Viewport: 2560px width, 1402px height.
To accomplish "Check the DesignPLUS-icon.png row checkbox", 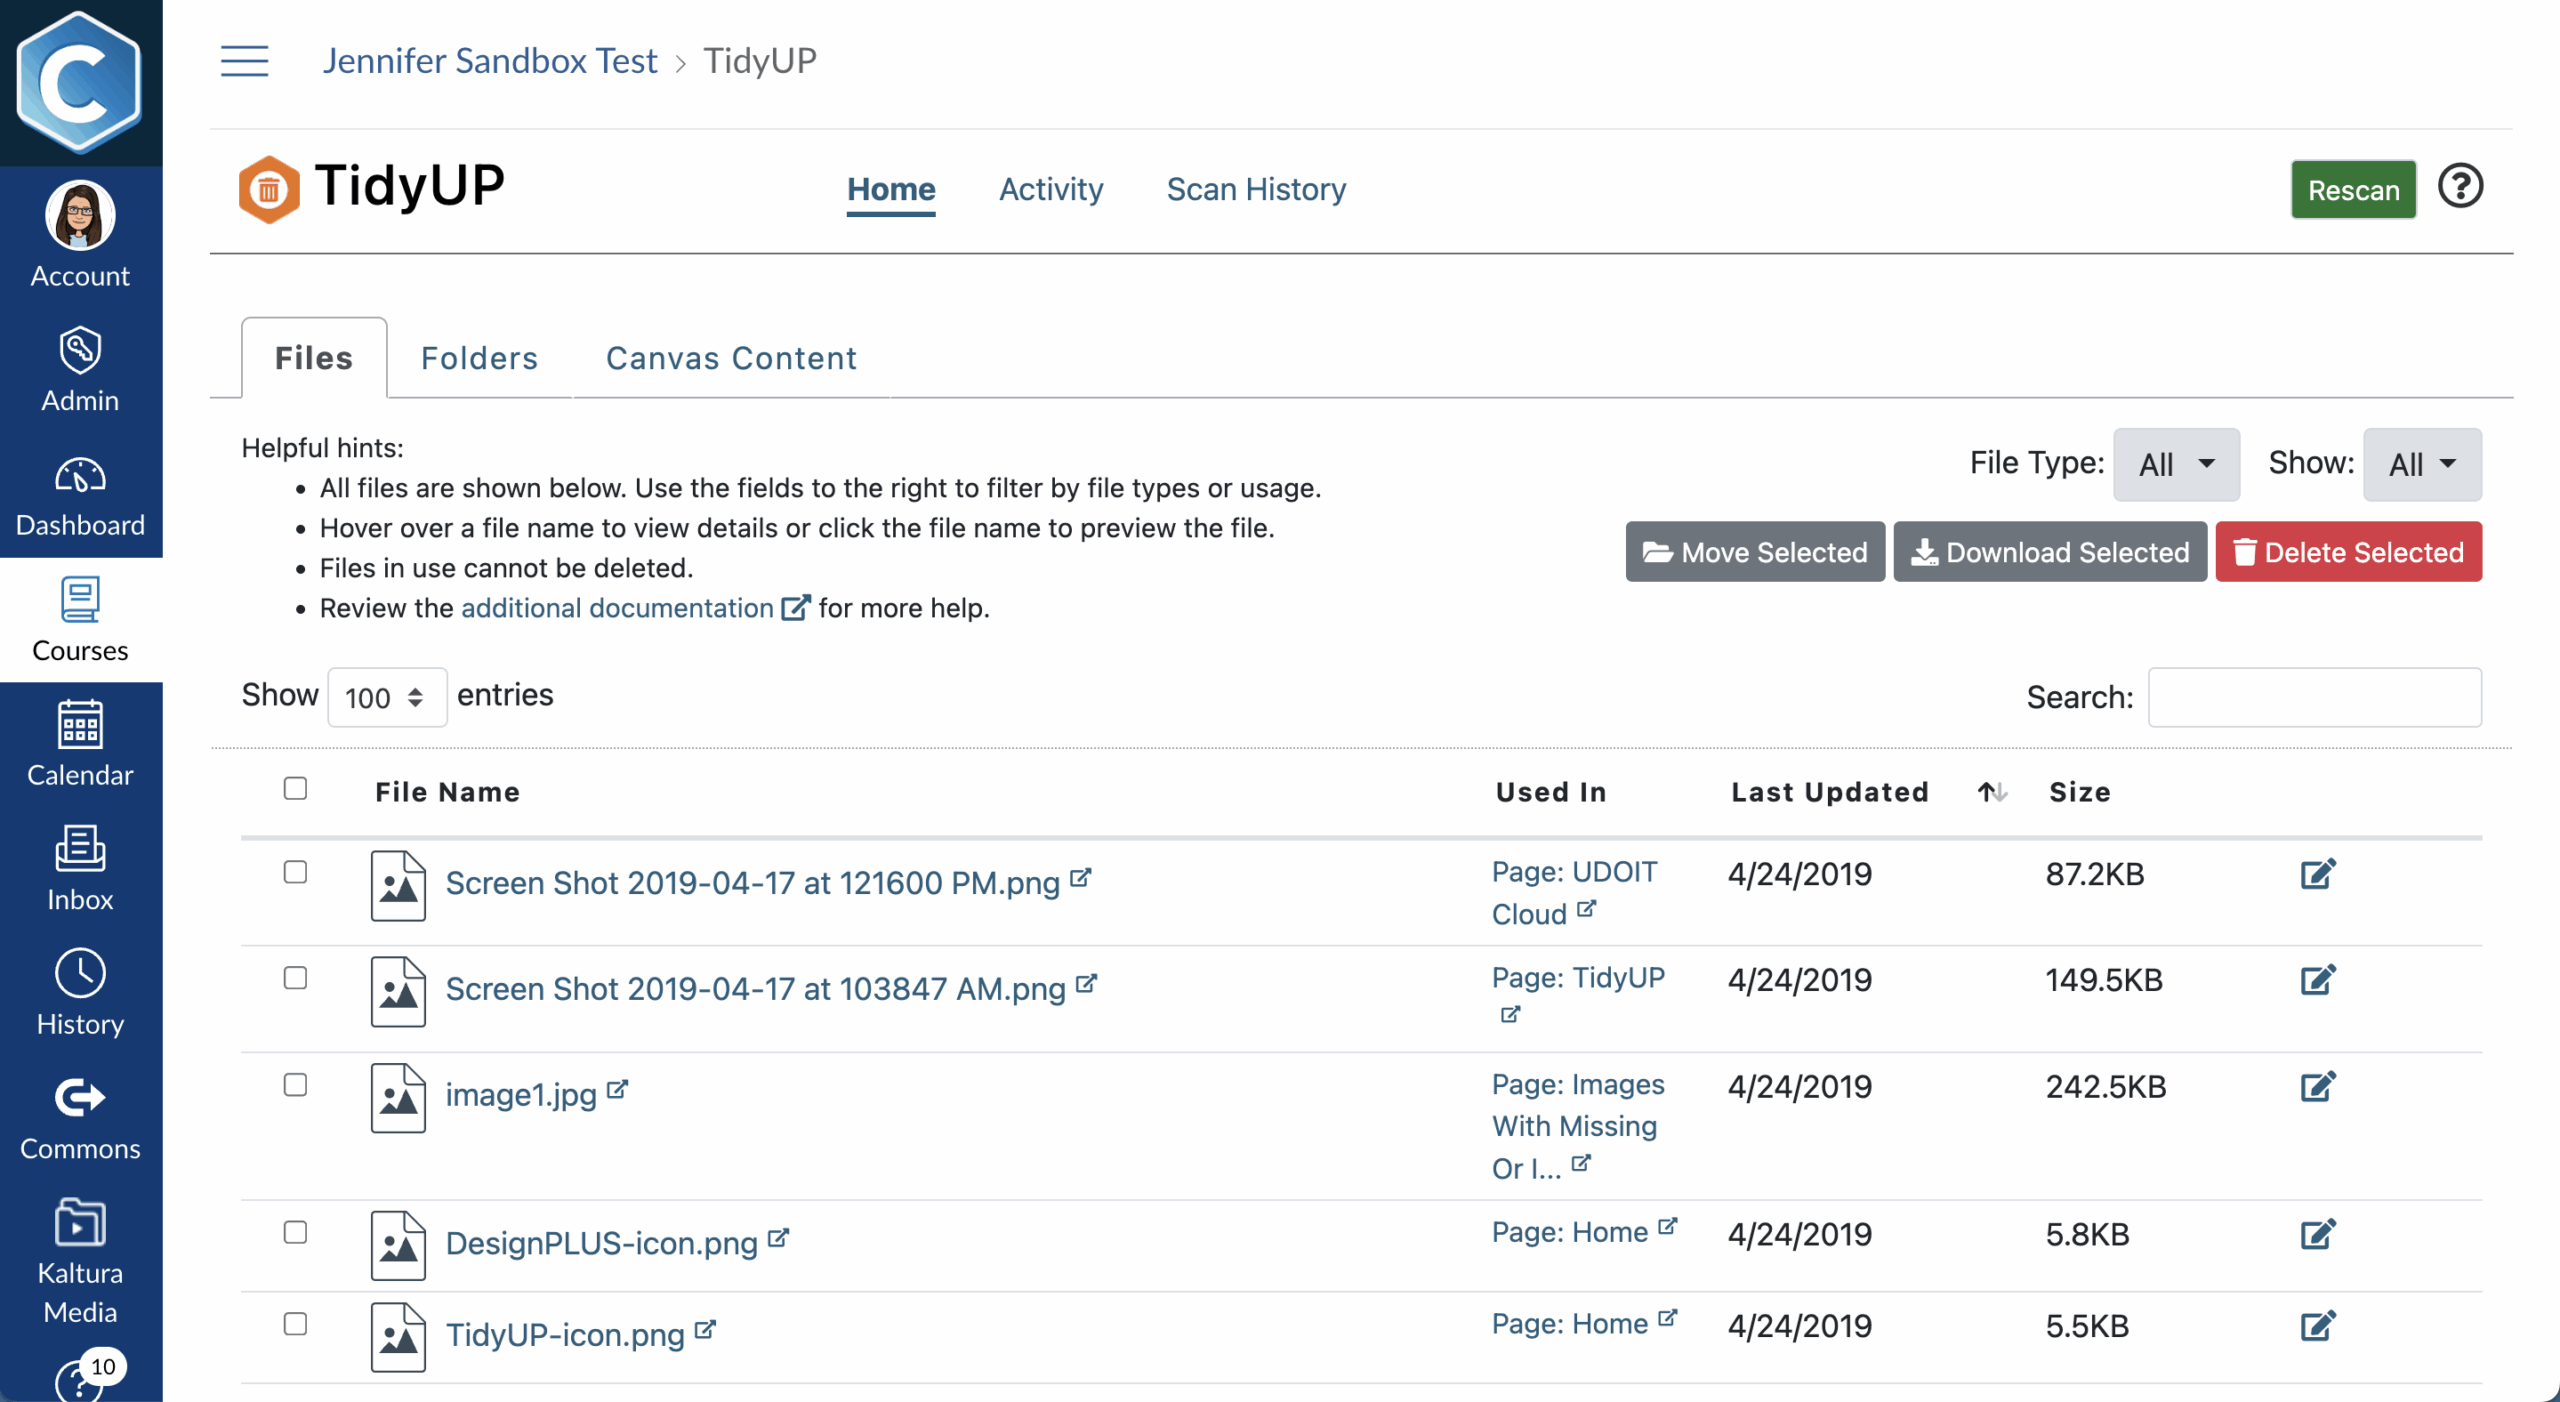I will coord(295,1233).
